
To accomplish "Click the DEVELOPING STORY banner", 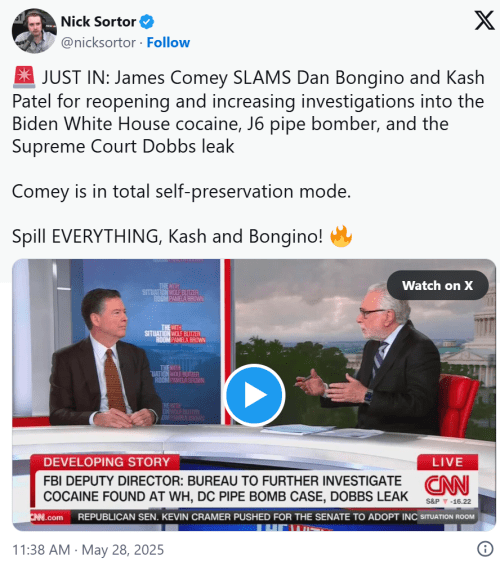I will [x=106, y=462].
